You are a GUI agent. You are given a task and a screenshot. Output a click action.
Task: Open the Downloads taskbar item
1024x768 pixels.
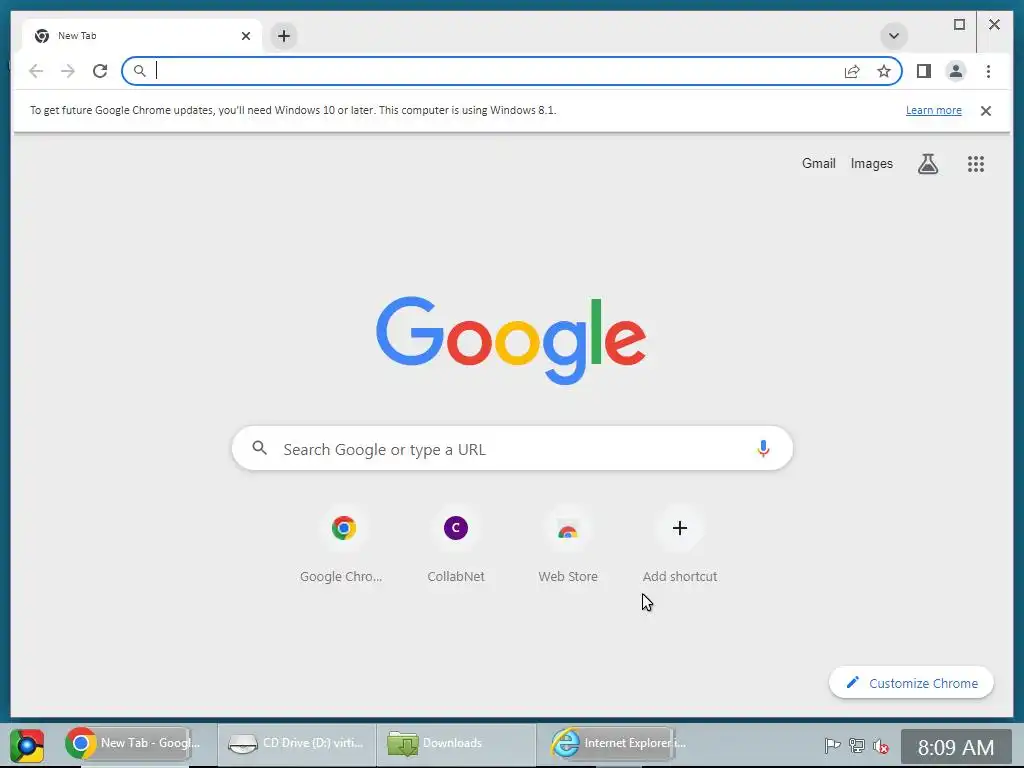455,743
